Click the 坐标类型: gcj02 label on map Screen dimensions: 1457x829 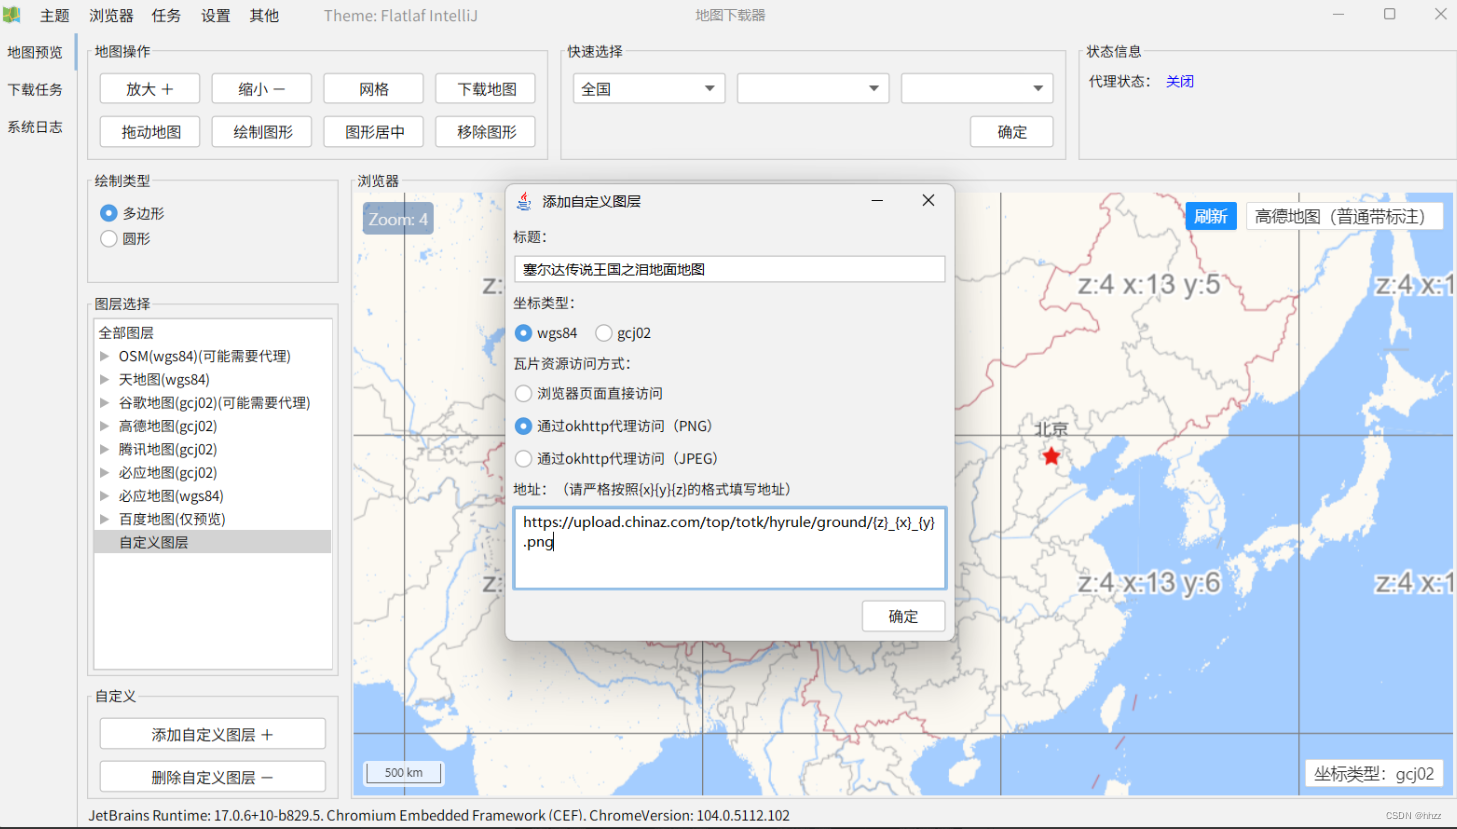point(1374,773)
